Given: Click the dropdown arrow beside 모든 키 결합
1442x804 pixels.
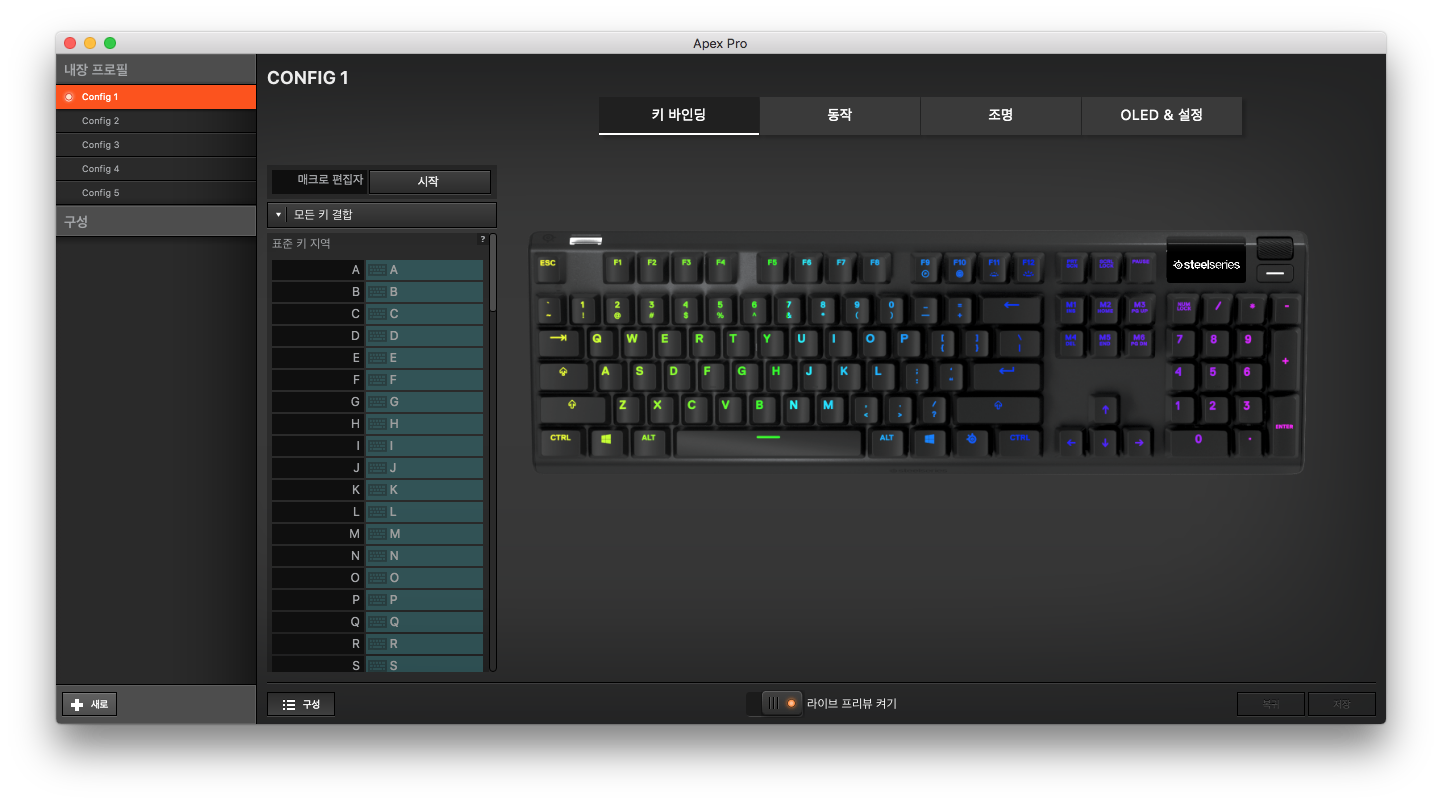Looking at the screenshot, I should coord(278,215).
